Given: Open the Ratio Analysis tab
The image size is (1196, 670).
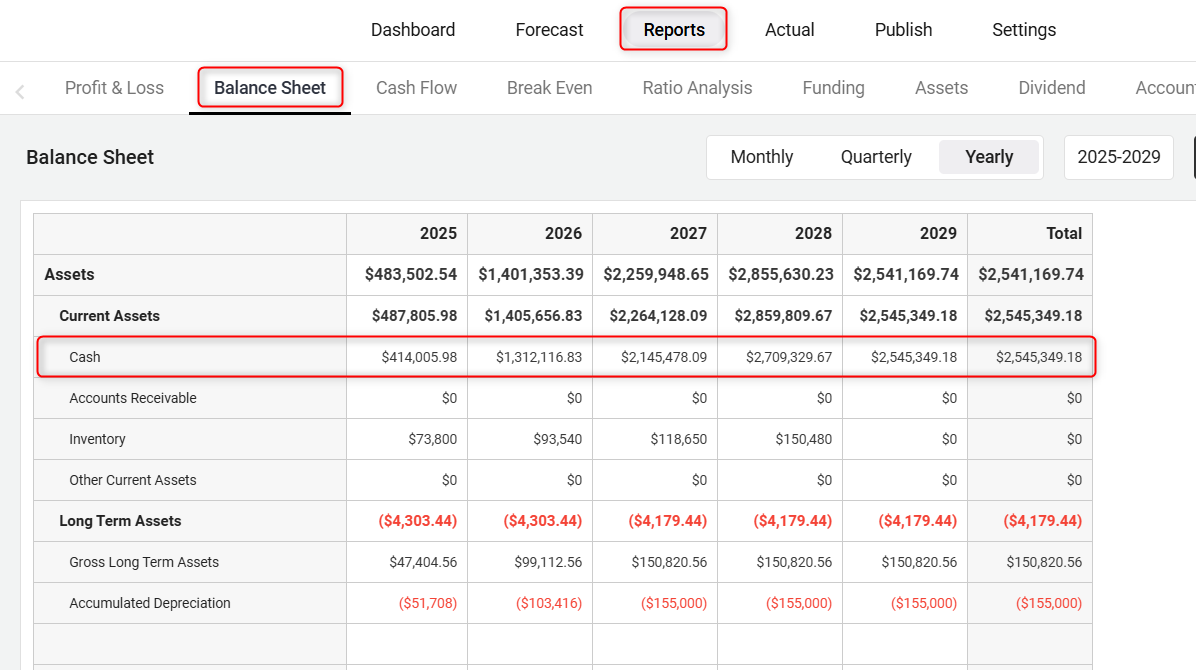Looking at the screenshot, I should (697, 88).
